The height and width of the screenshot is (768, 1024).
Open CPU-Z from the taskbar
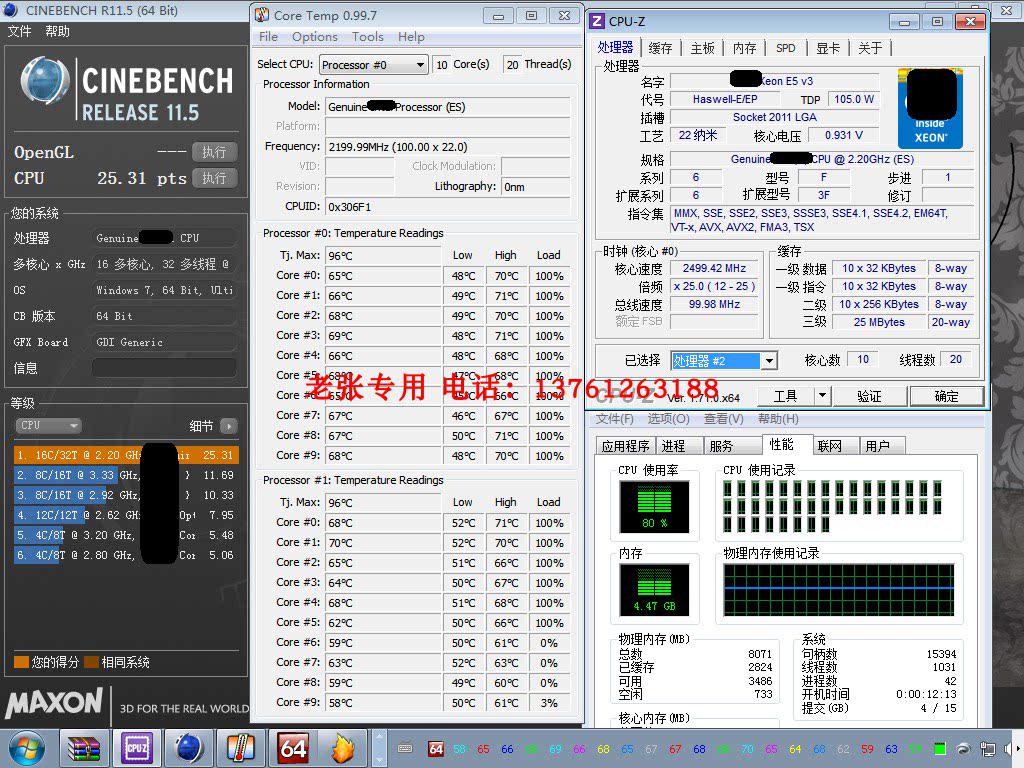pos(137,747)
